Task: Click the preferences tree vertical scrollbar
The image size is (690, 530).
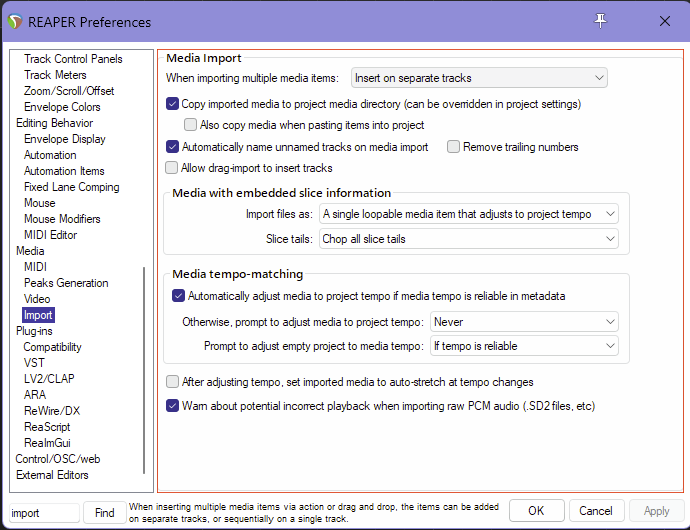Action: tap(144, 370)
